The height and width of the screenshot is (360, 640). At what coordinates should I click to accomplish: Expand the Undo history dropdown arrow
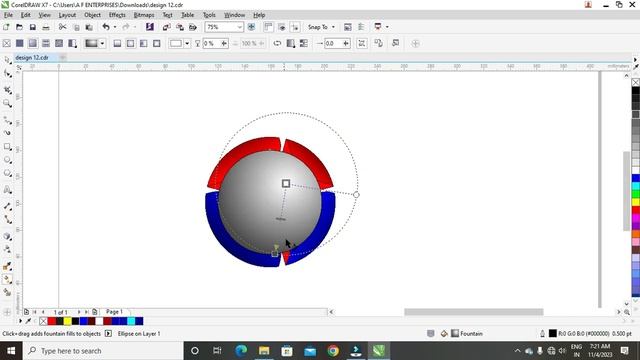(115, 27)
